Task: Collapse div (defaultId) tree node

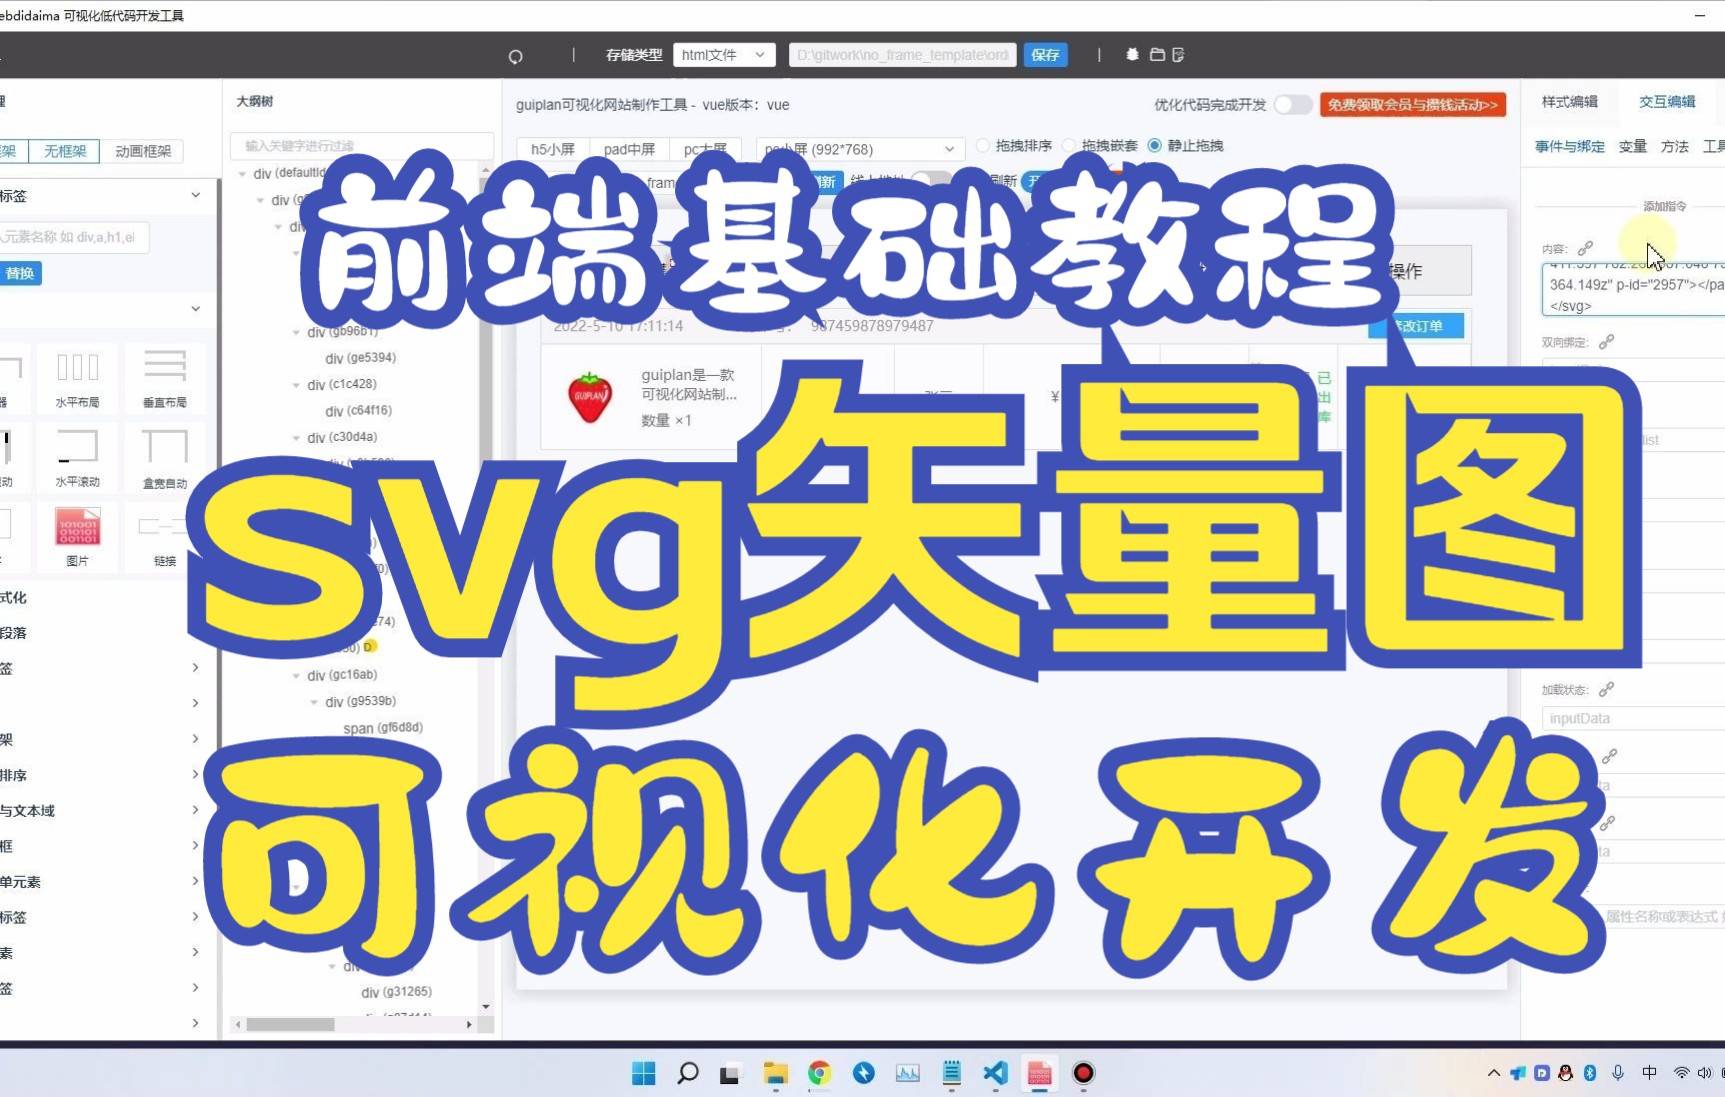Action: coord(242,174)
